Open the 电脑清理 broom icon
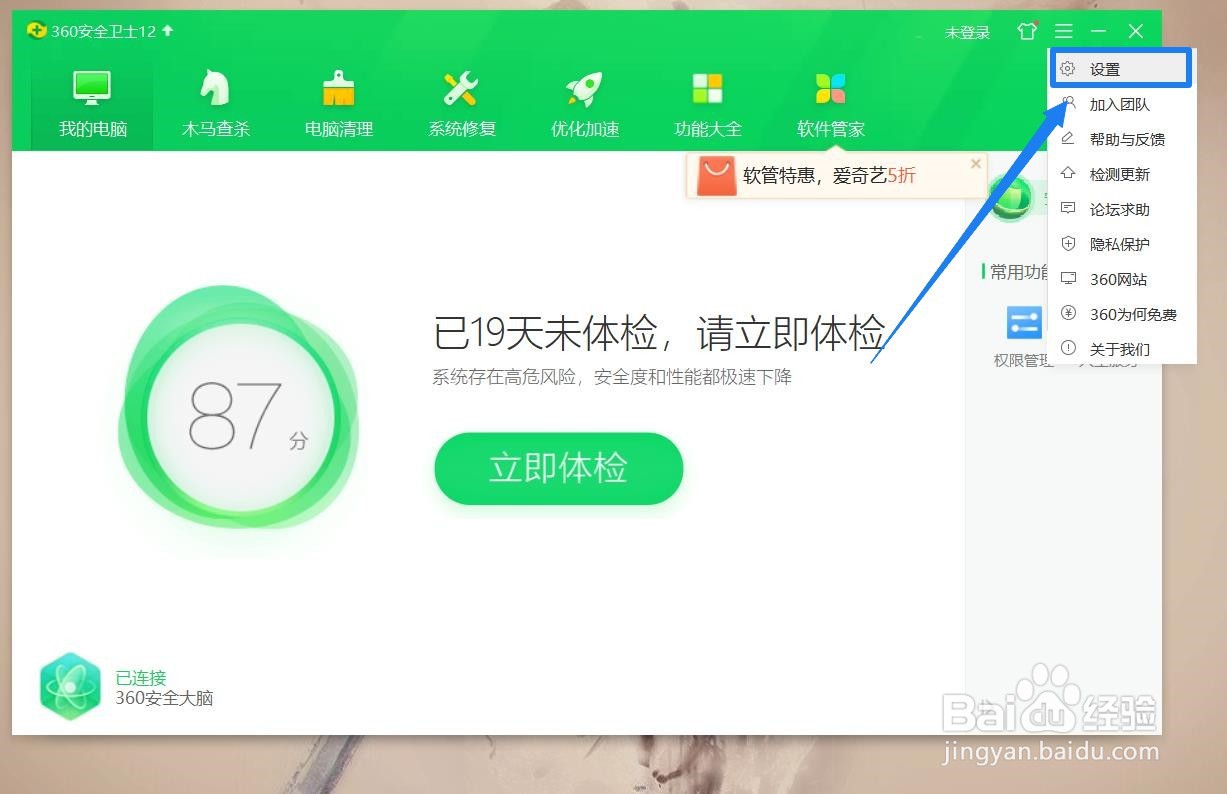Screen dimensions: 1227x794 [339, 88]
